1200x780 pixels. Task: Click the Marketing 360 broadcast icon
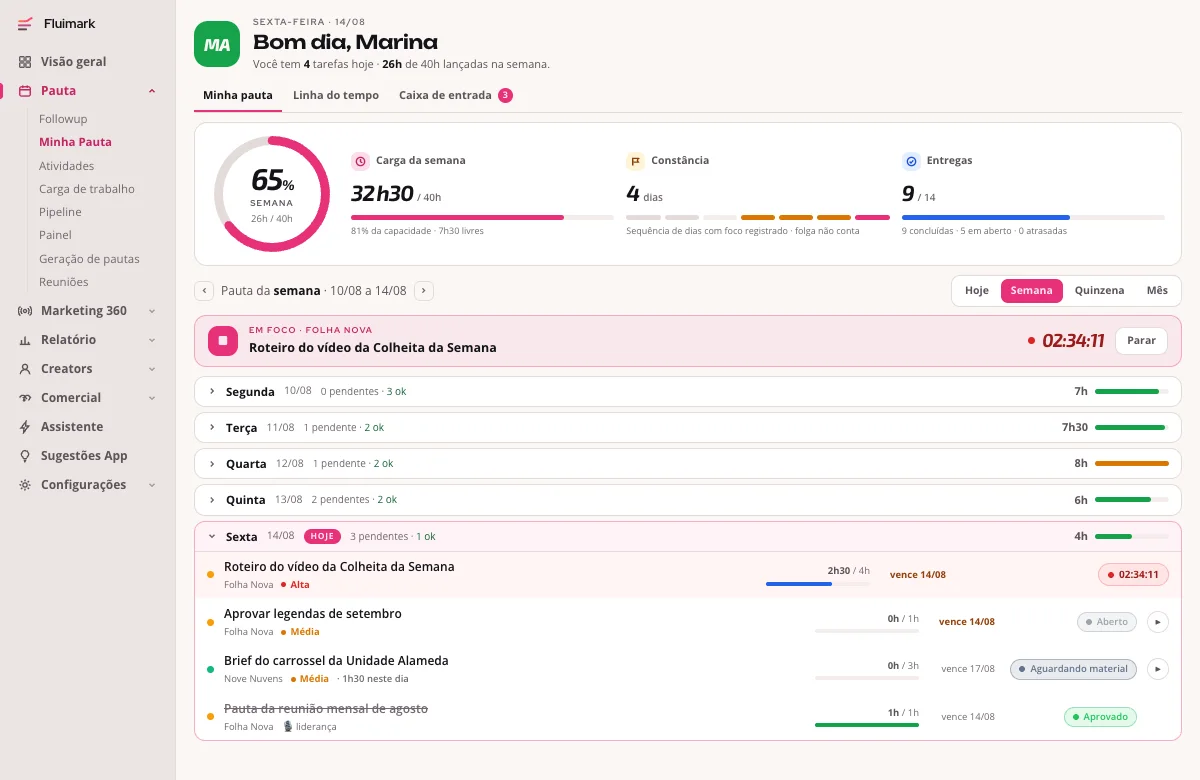pyautogui.click(x=25, y=311)
